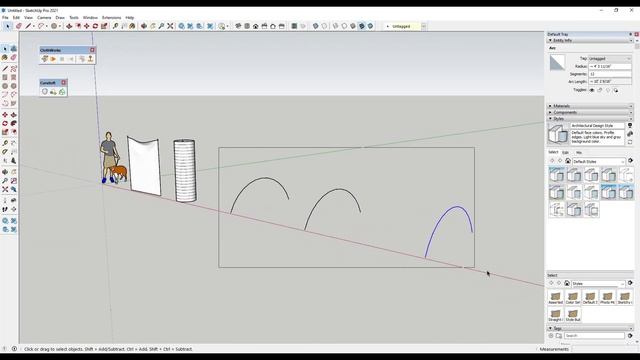Open the Extensions menu
The image size is (640, 360).
(111, 18)
